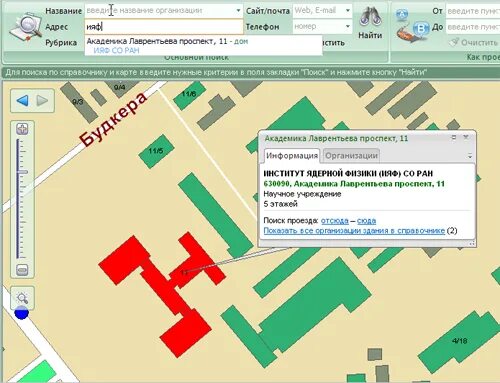Focus the От route start field

pos(473,11)
